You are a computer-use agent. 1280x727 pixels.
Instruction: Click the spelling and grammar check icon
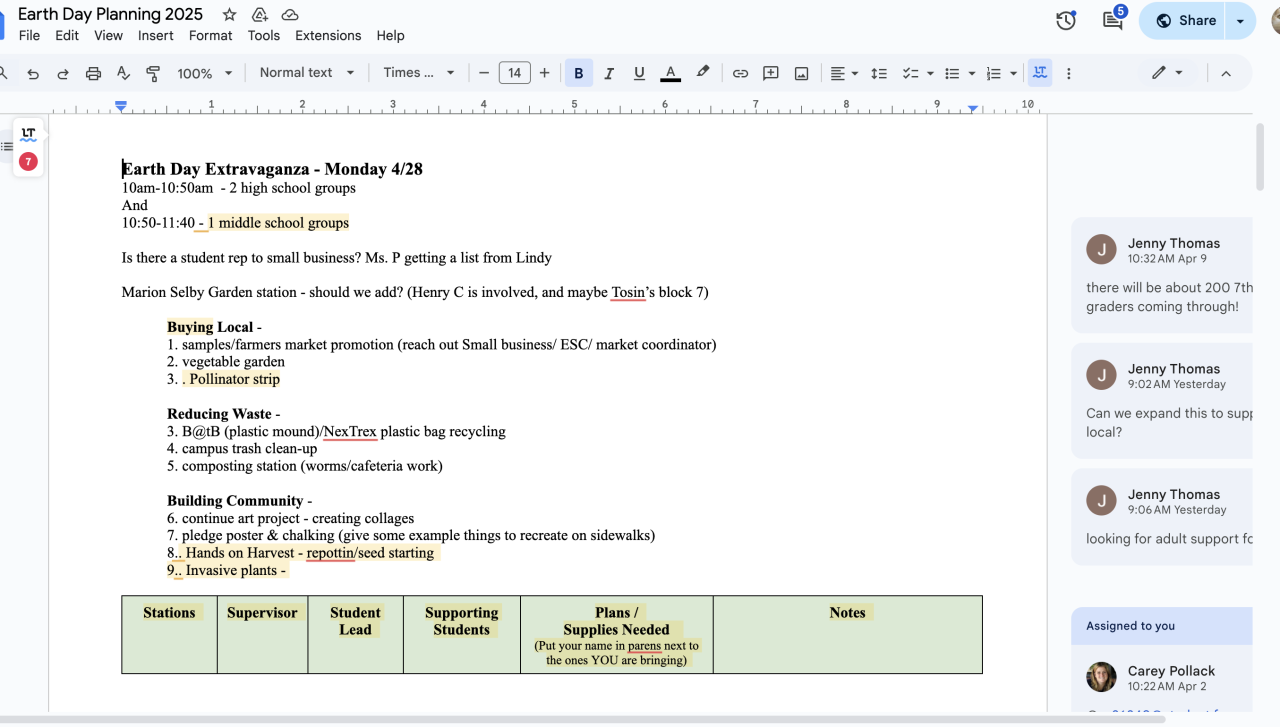pyautogui.click(x=123, y=73)
